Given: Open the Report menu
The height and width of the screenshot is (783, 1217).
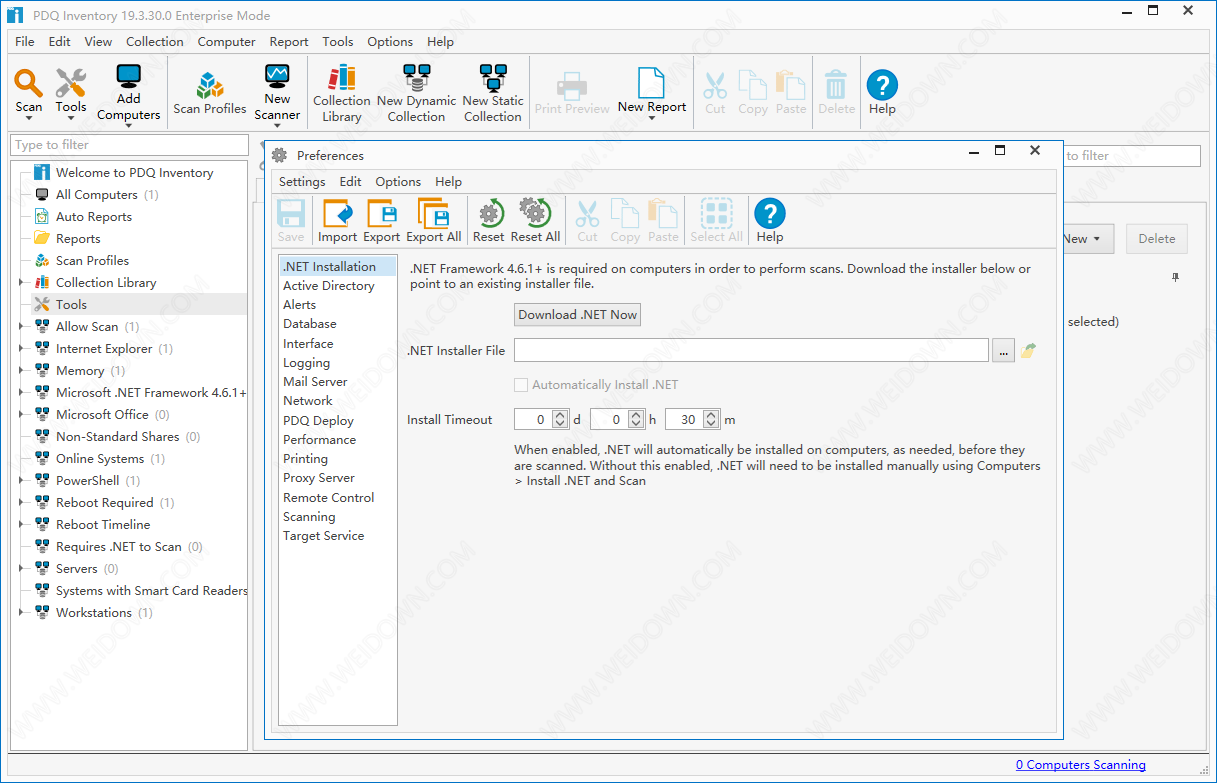Looking at the screenshot, I should pos(289,42).
